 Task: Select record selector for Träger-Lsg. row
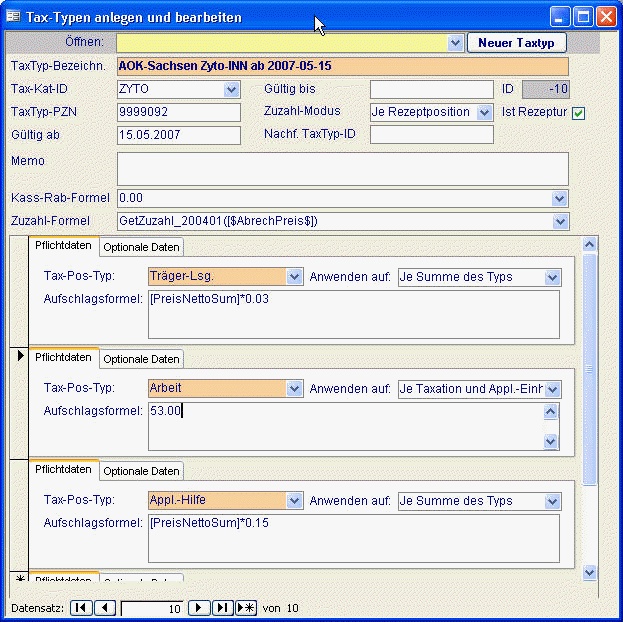[x=19, y=291]
